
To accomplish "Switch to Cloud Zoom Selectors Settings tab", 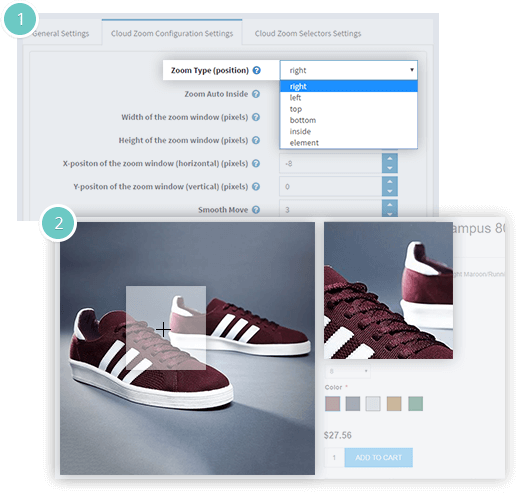I will pos(308,33).
